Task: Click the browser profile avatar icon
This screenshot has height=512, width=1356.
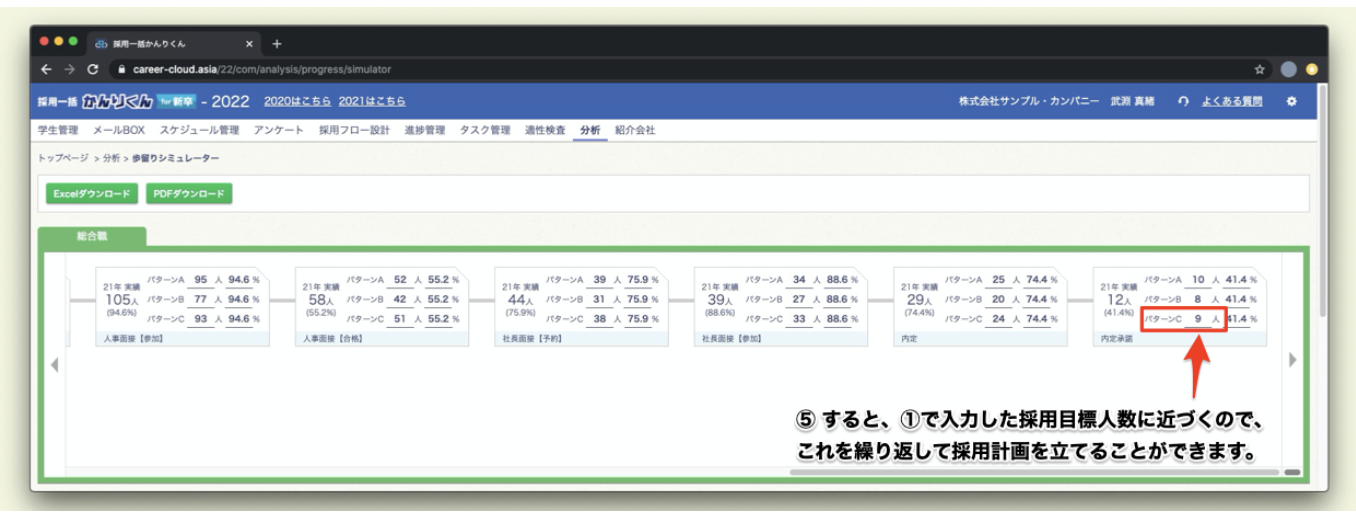Action: (x=1289, y=69)
